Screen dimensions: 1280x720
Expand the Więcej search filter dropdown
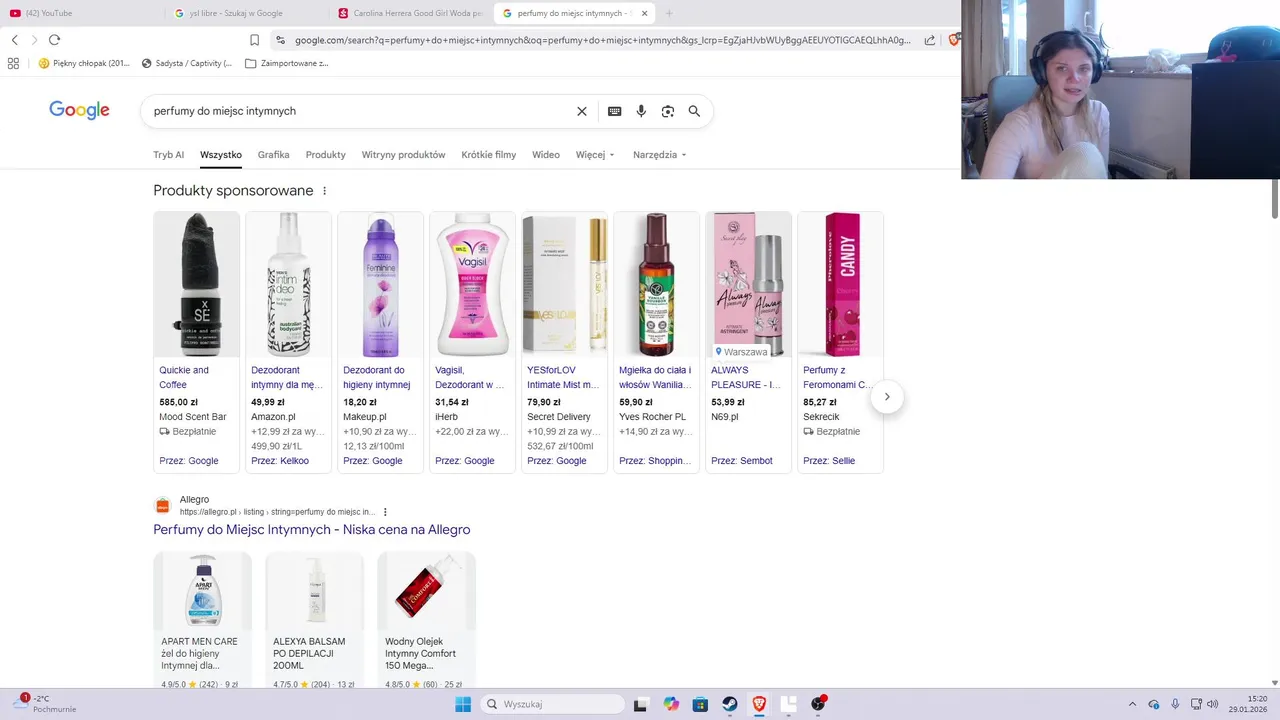(x=595, y=155)
